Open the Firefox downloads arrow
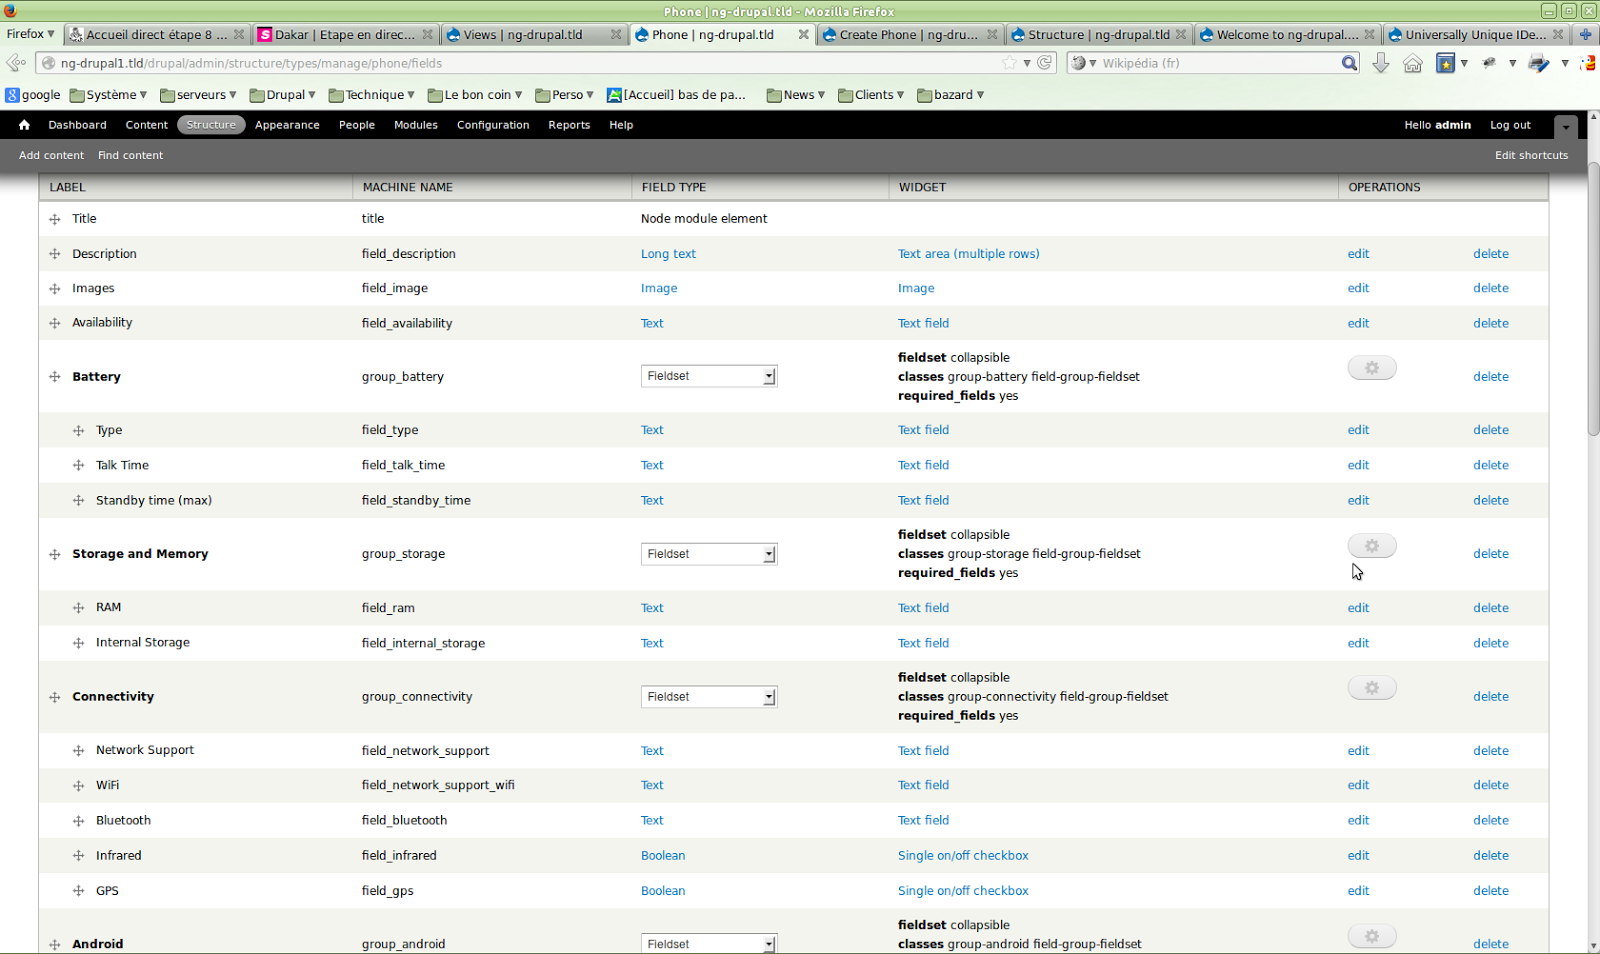 pyautogui.click(x=1381, y=63)
